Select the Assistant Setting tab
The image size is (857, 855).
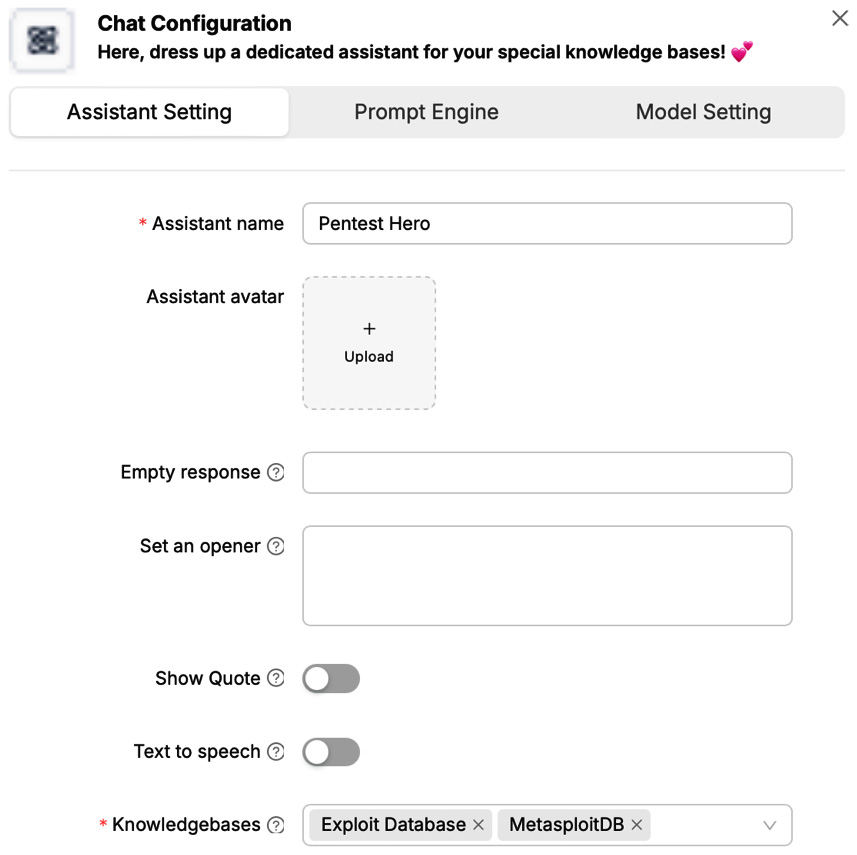coord(149,112)
